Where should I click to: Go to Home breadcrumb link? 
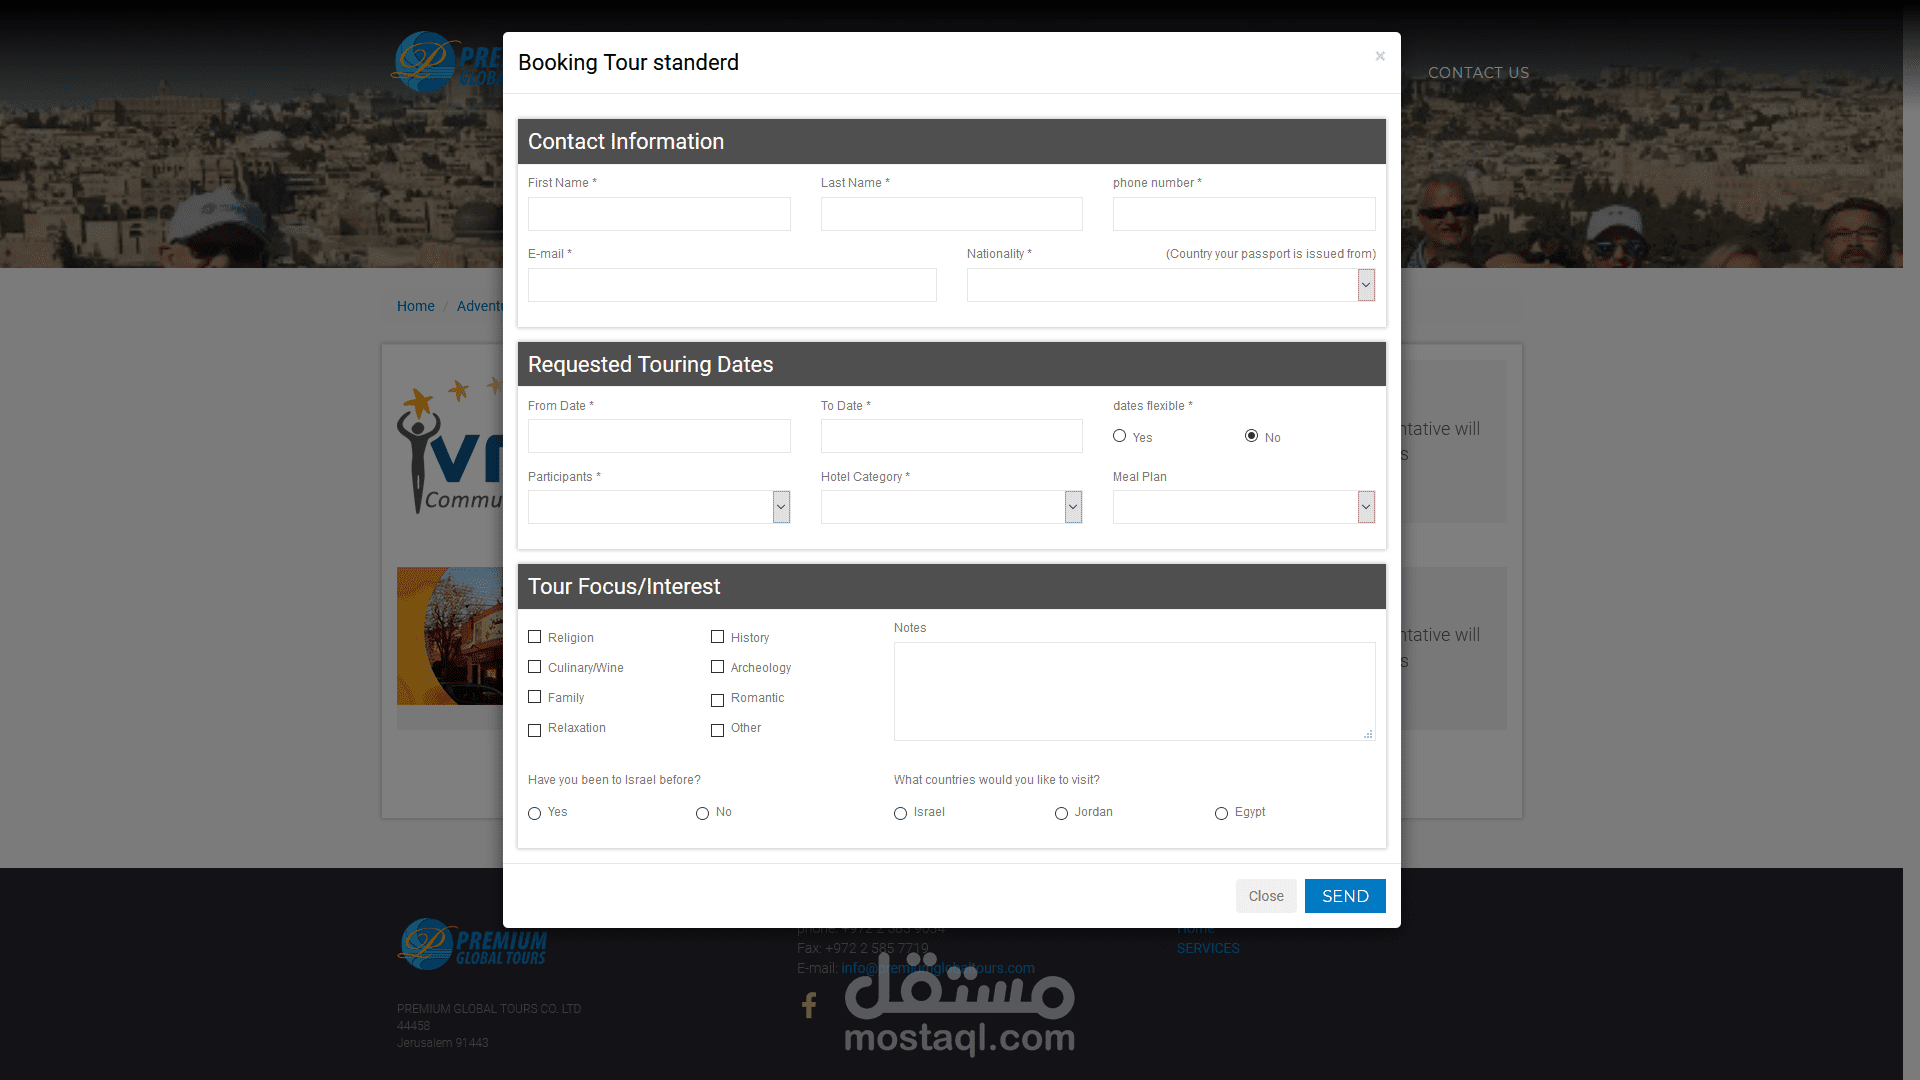point(415,306)
